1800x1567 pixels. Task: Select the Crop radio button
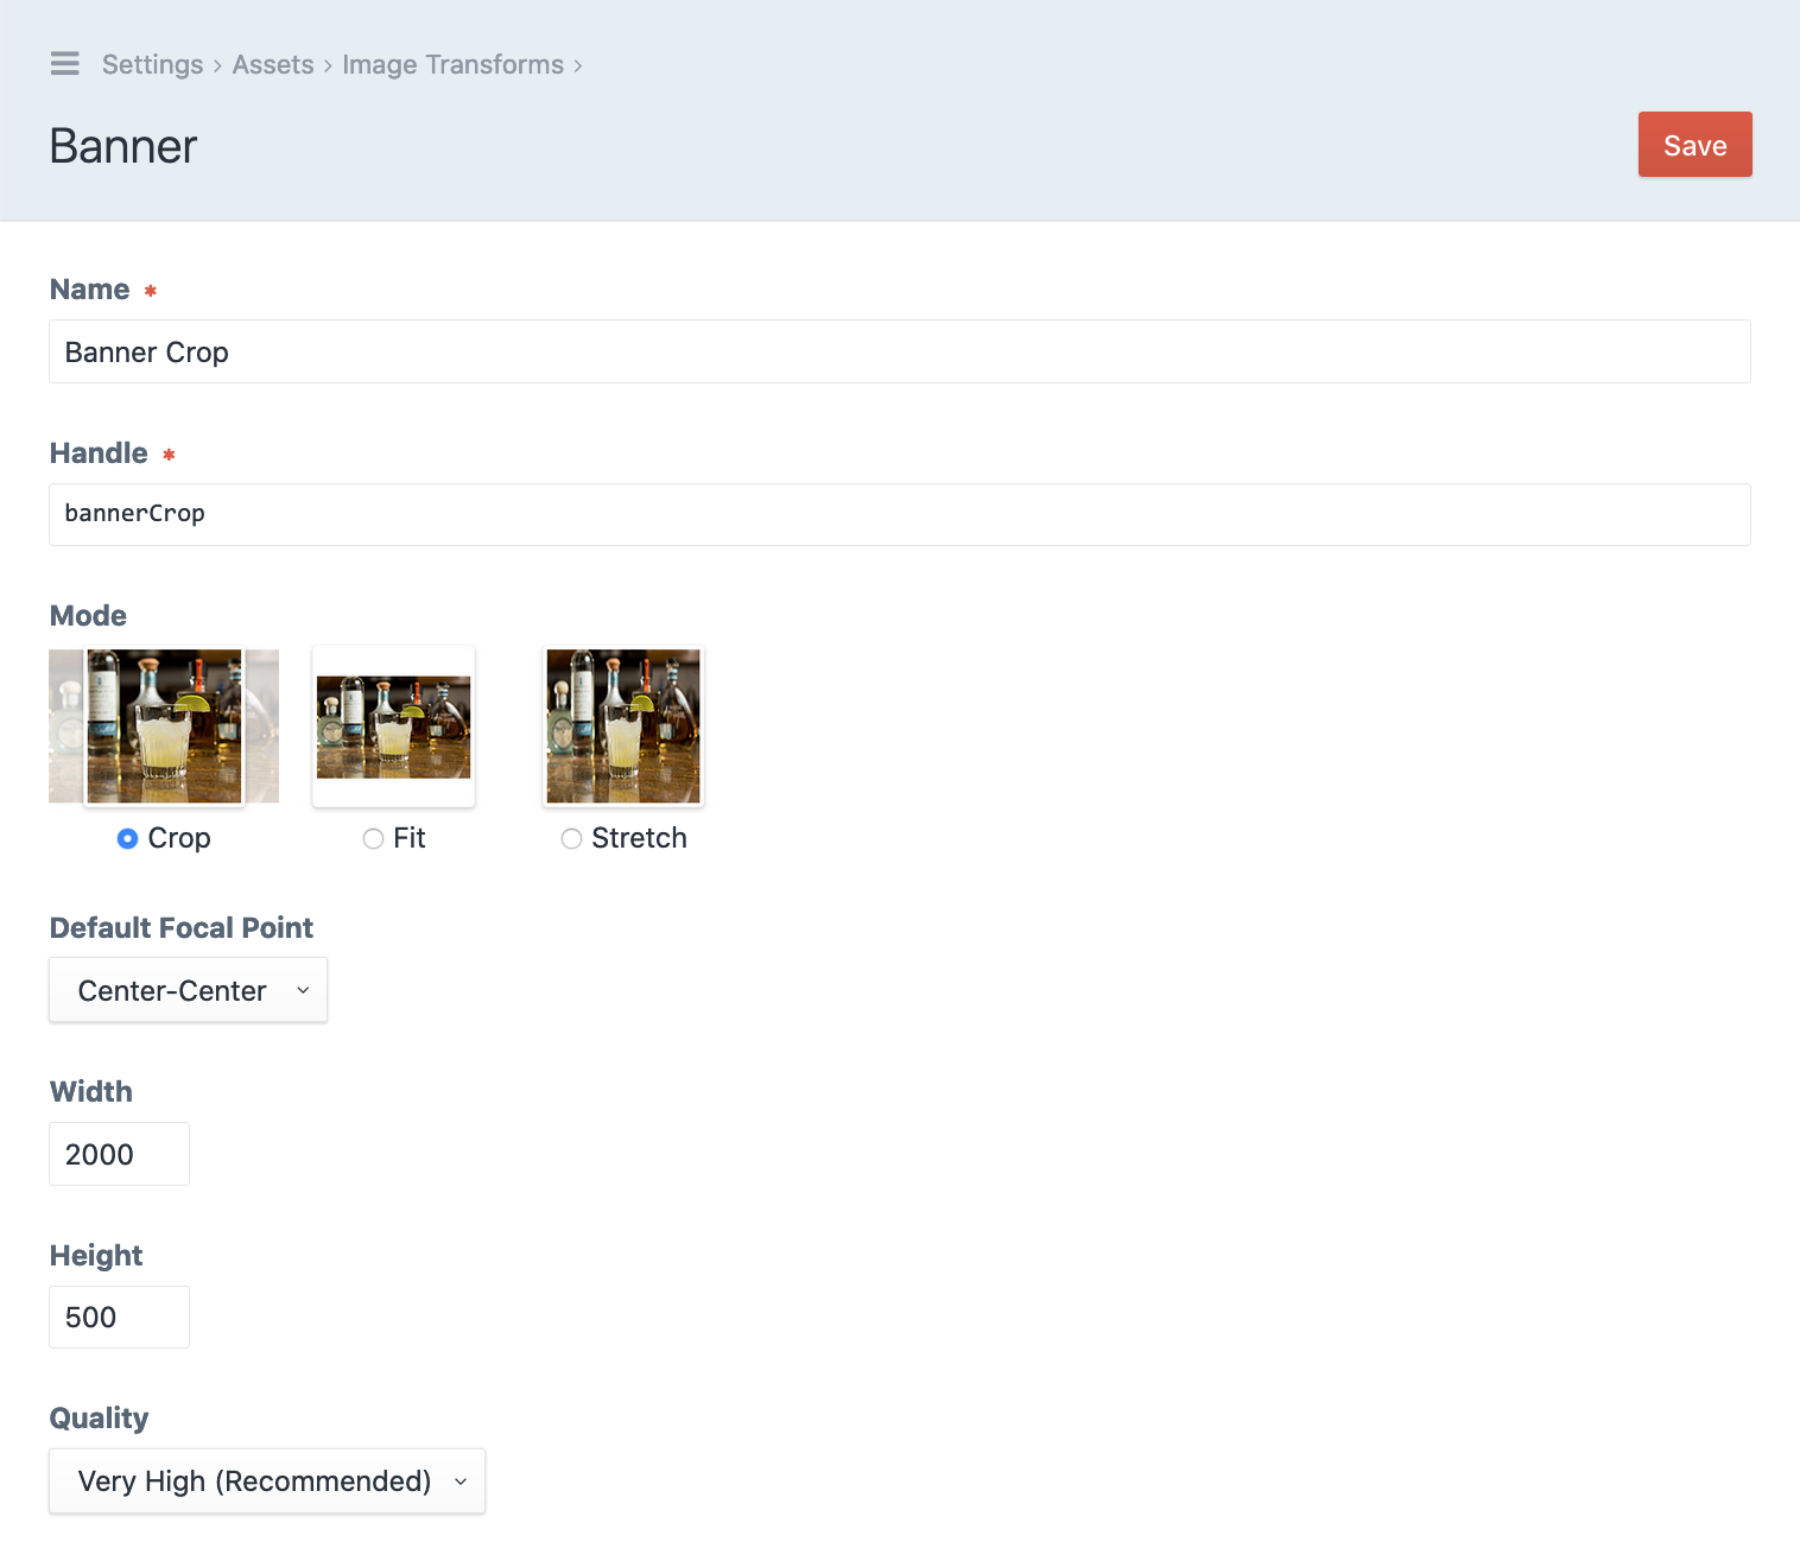click(x=127, y=838)
